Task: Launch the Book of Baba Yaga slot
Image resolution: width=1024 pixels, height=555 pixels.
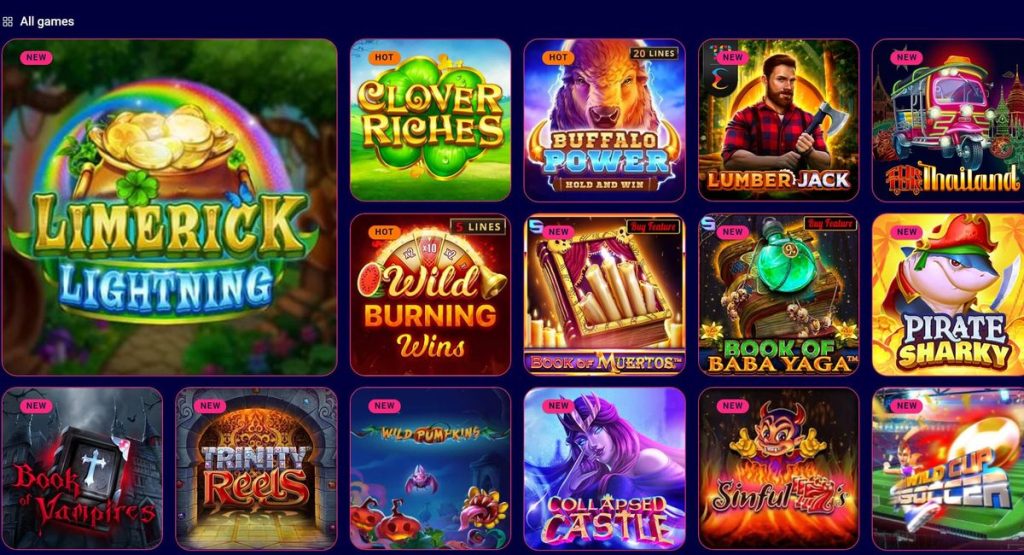Action: 778,294
